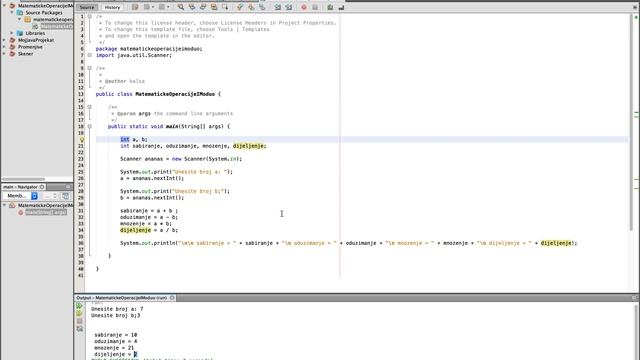The width and height of the screenshot is (640, 360).
Task: Click 'import java.util.Scanner;' line
Action: click(134, 55)
